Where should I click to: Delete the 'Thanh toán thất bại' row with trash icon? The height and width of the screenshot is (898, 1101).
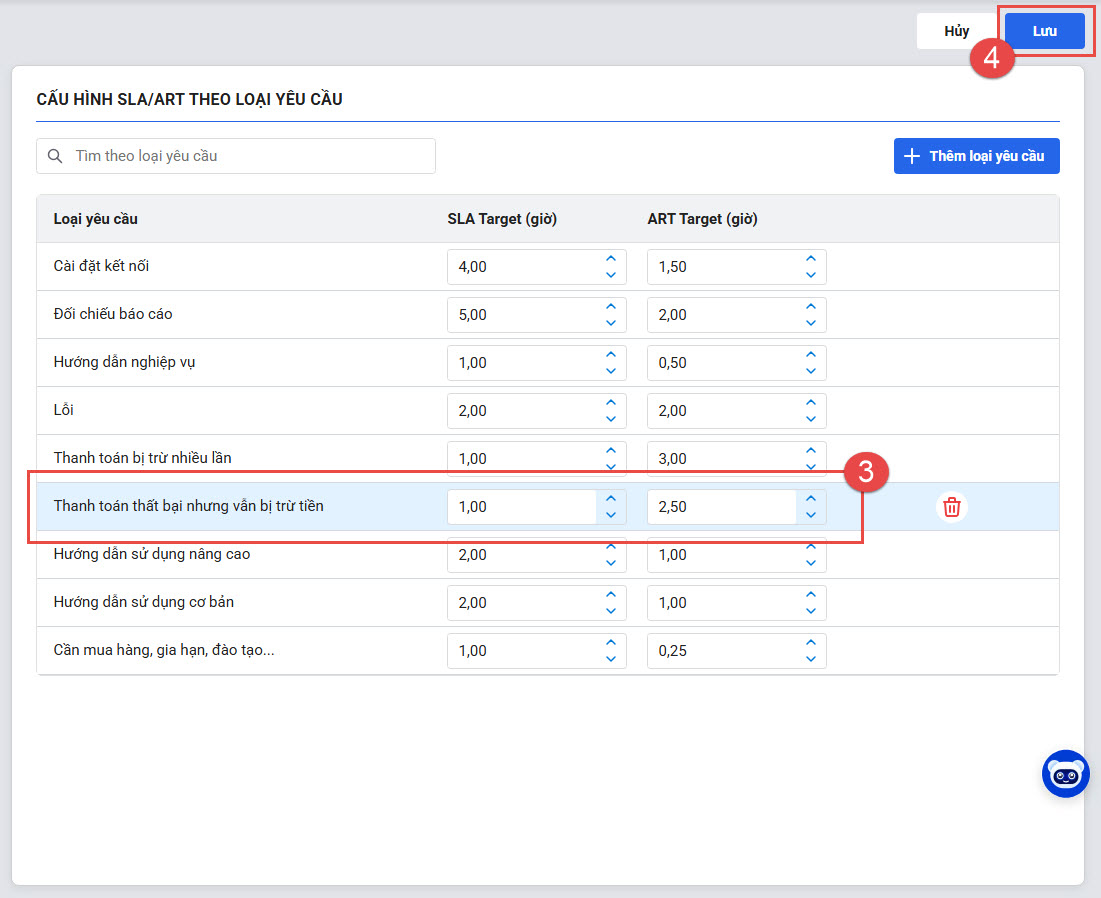coord(952,507)
